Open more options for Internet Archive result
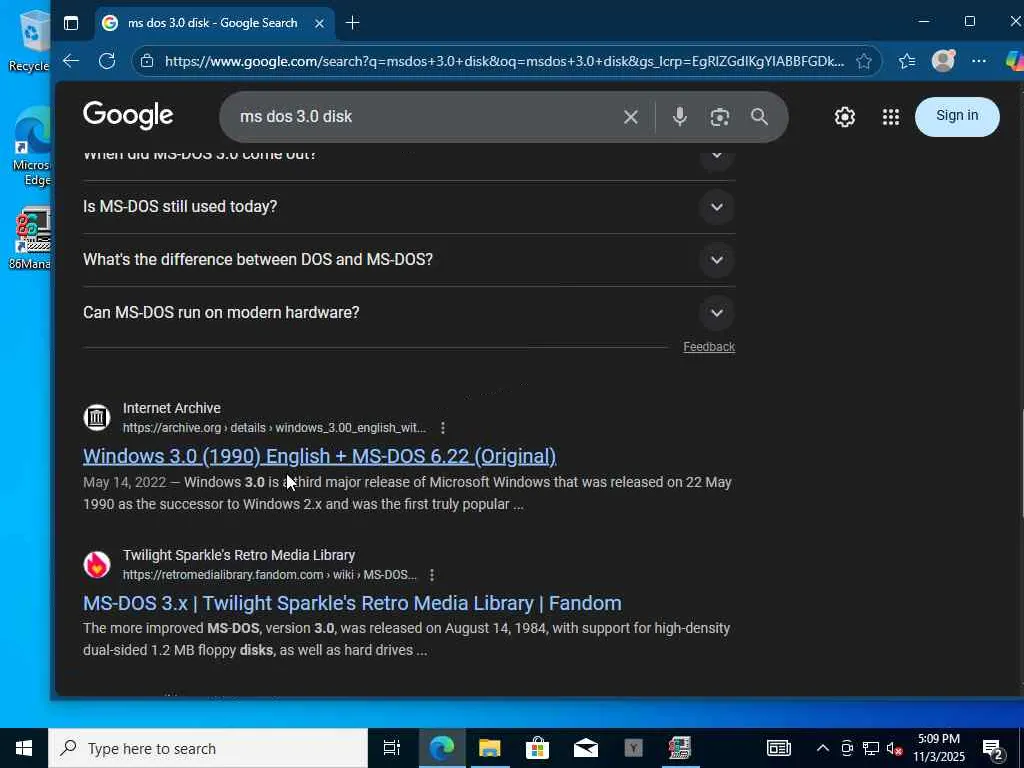 pyautogui.click(x=443, y=428)
